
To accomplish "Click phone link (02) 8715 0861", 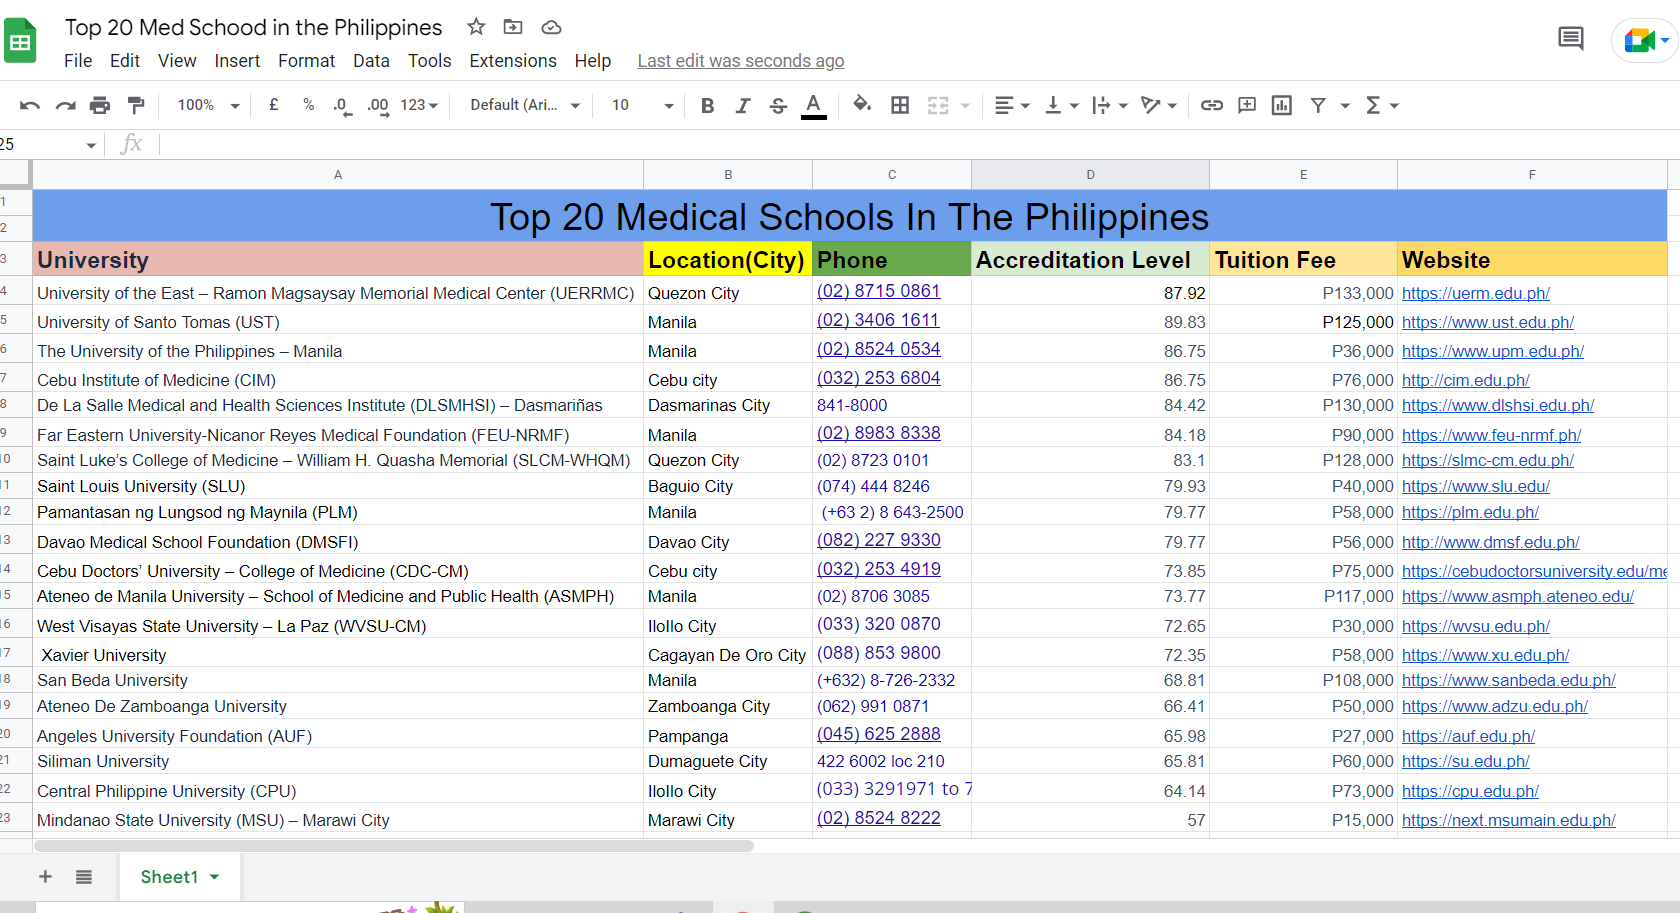I will tap(878, 291).
